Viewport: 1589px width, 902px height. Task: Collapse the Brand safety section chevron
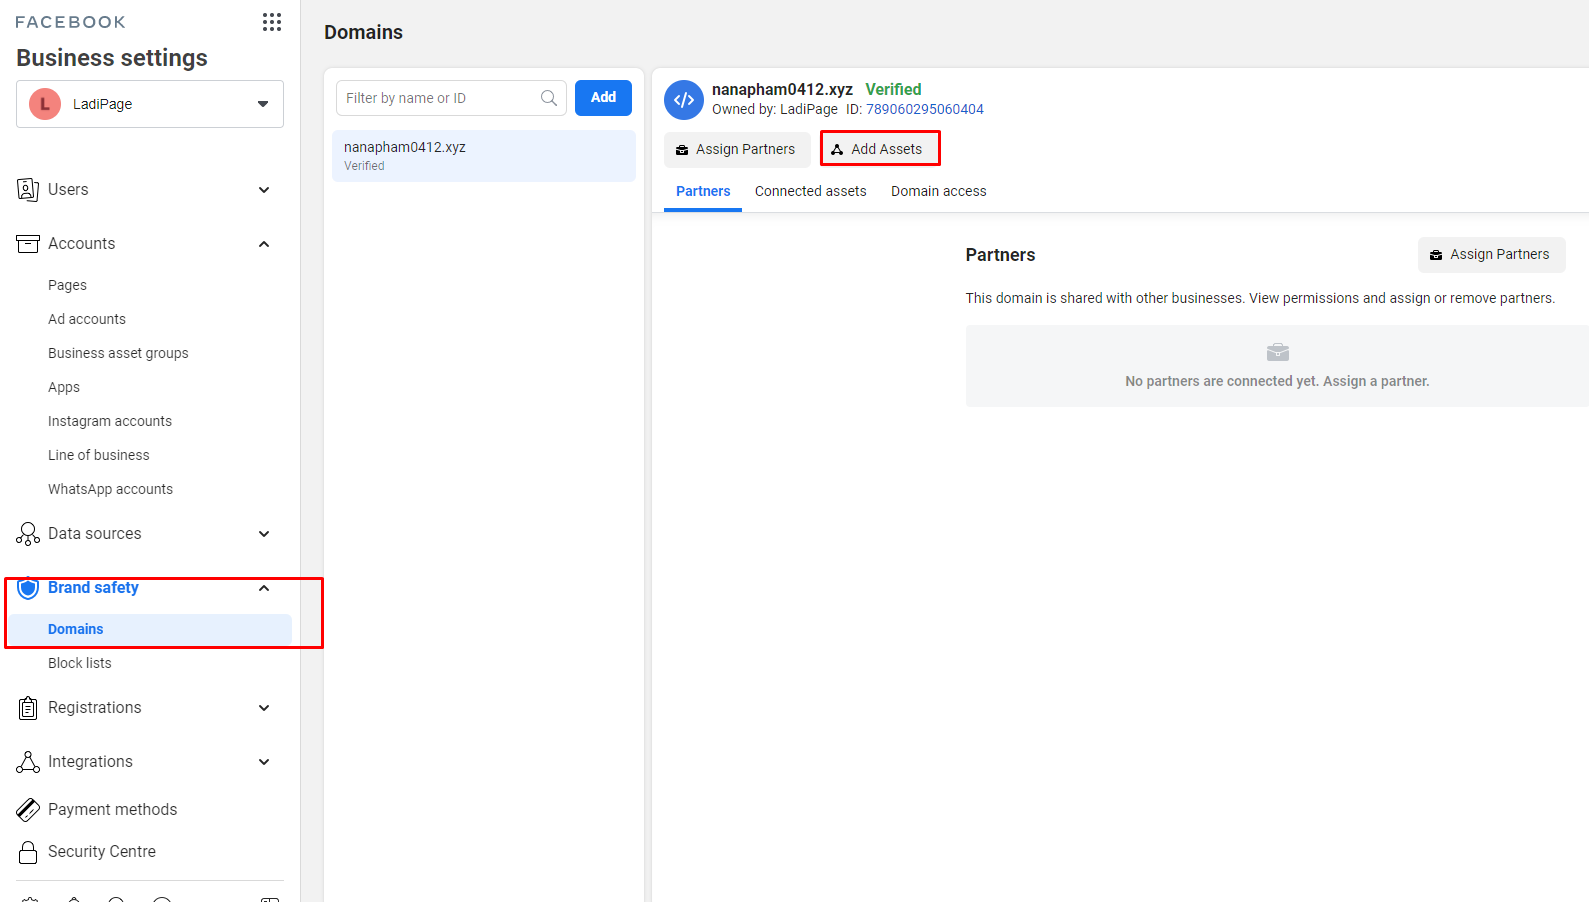[264, 588]
